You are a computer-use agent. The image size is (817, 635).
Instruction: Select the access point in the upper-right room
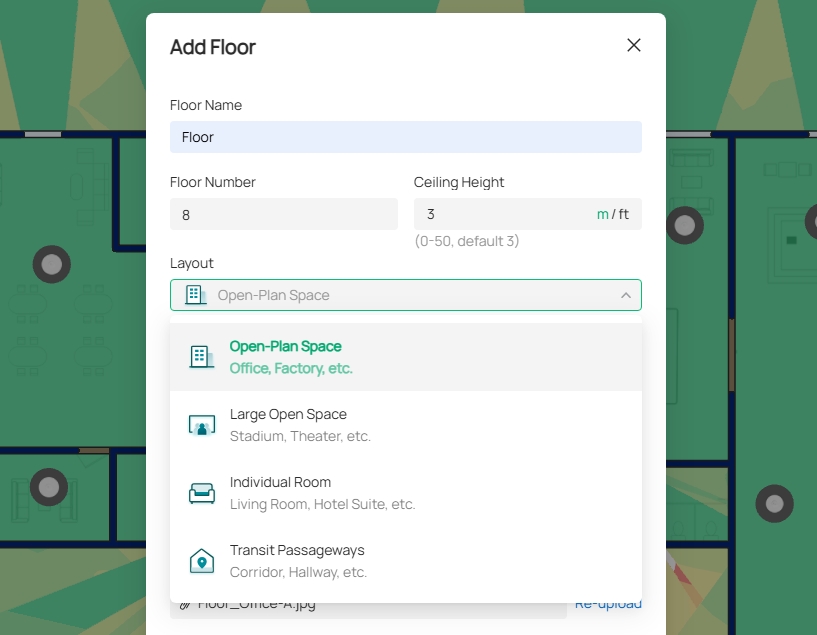click(685, 225)
